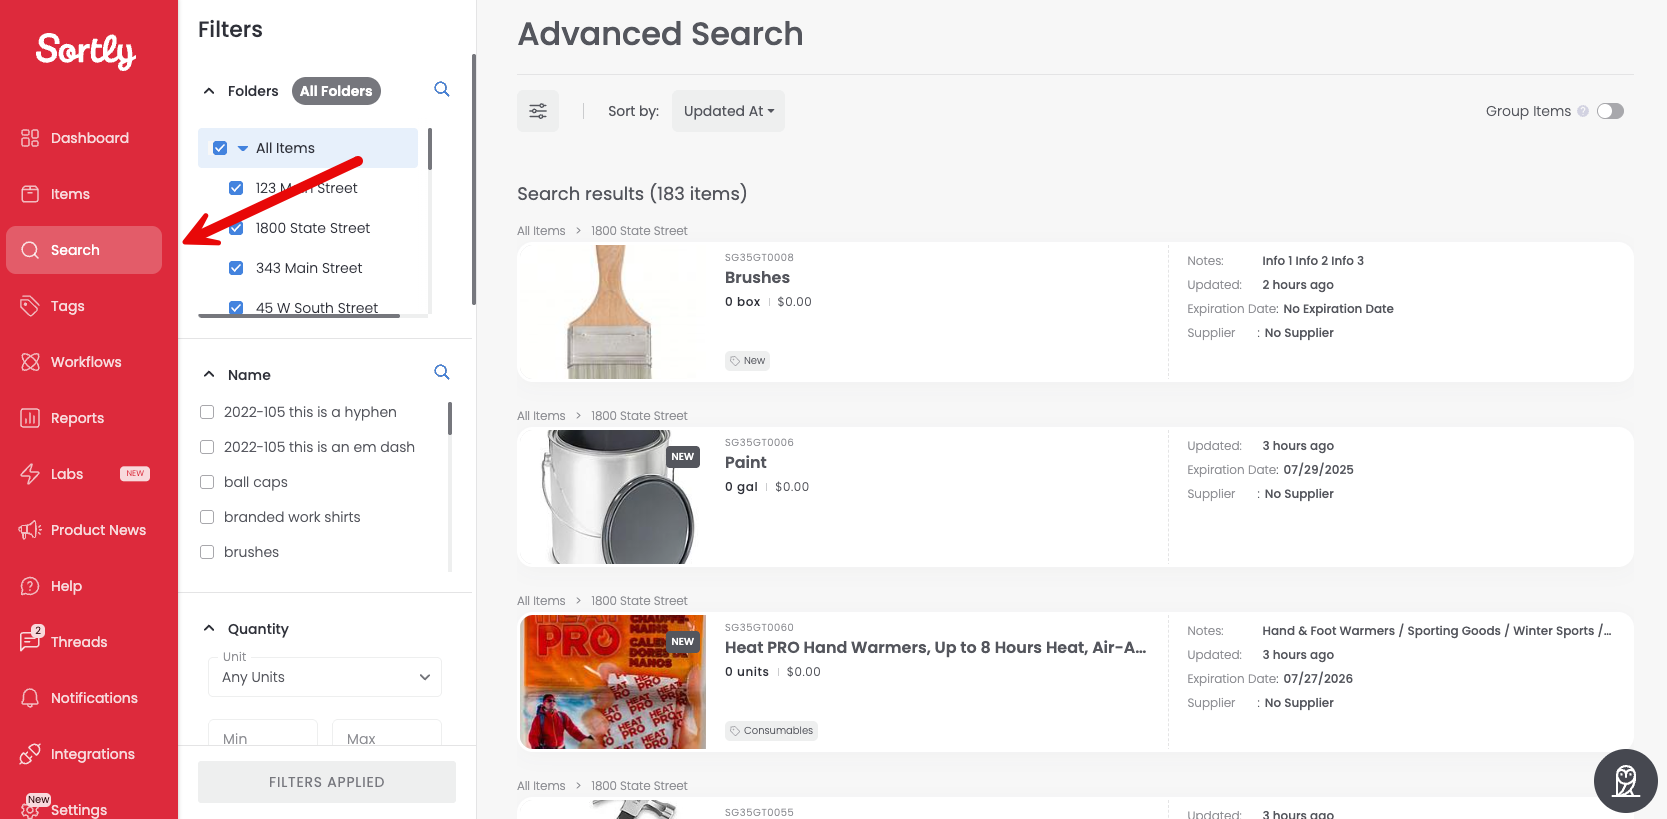Open the Heat PRO thumbnail image

pos(612,682)
